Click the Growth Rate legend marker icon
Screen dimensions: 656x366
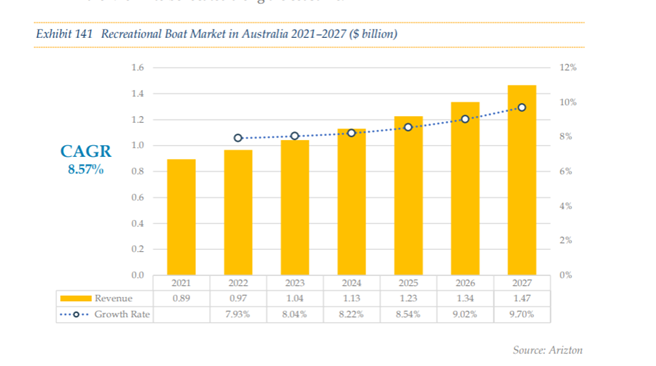(x=75, y=315)
